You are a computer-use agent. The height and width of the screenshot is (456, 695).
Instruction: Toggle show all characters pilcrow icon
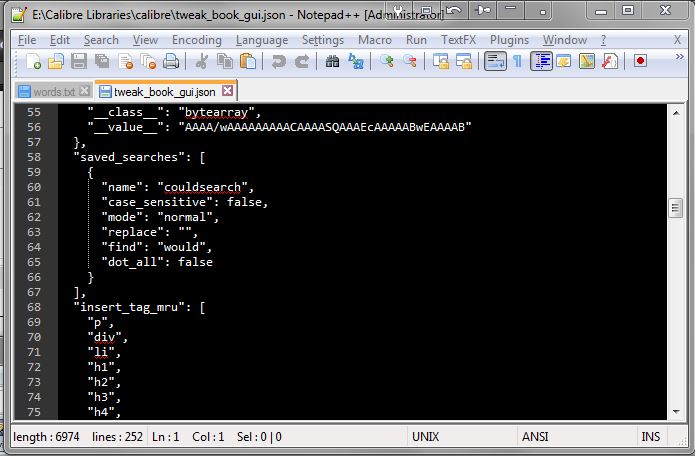pos(517,61)
